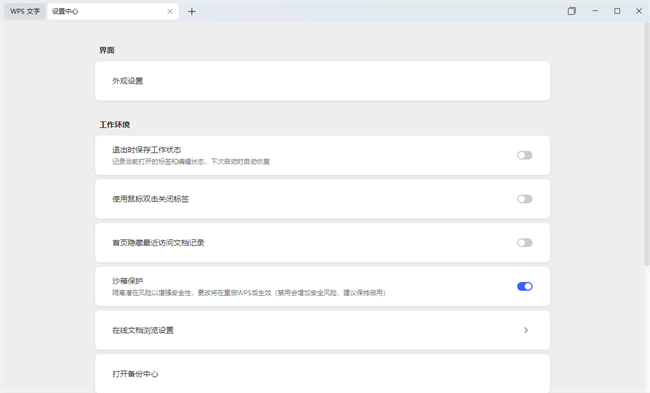Open 外观设置 row

point(323,81)
